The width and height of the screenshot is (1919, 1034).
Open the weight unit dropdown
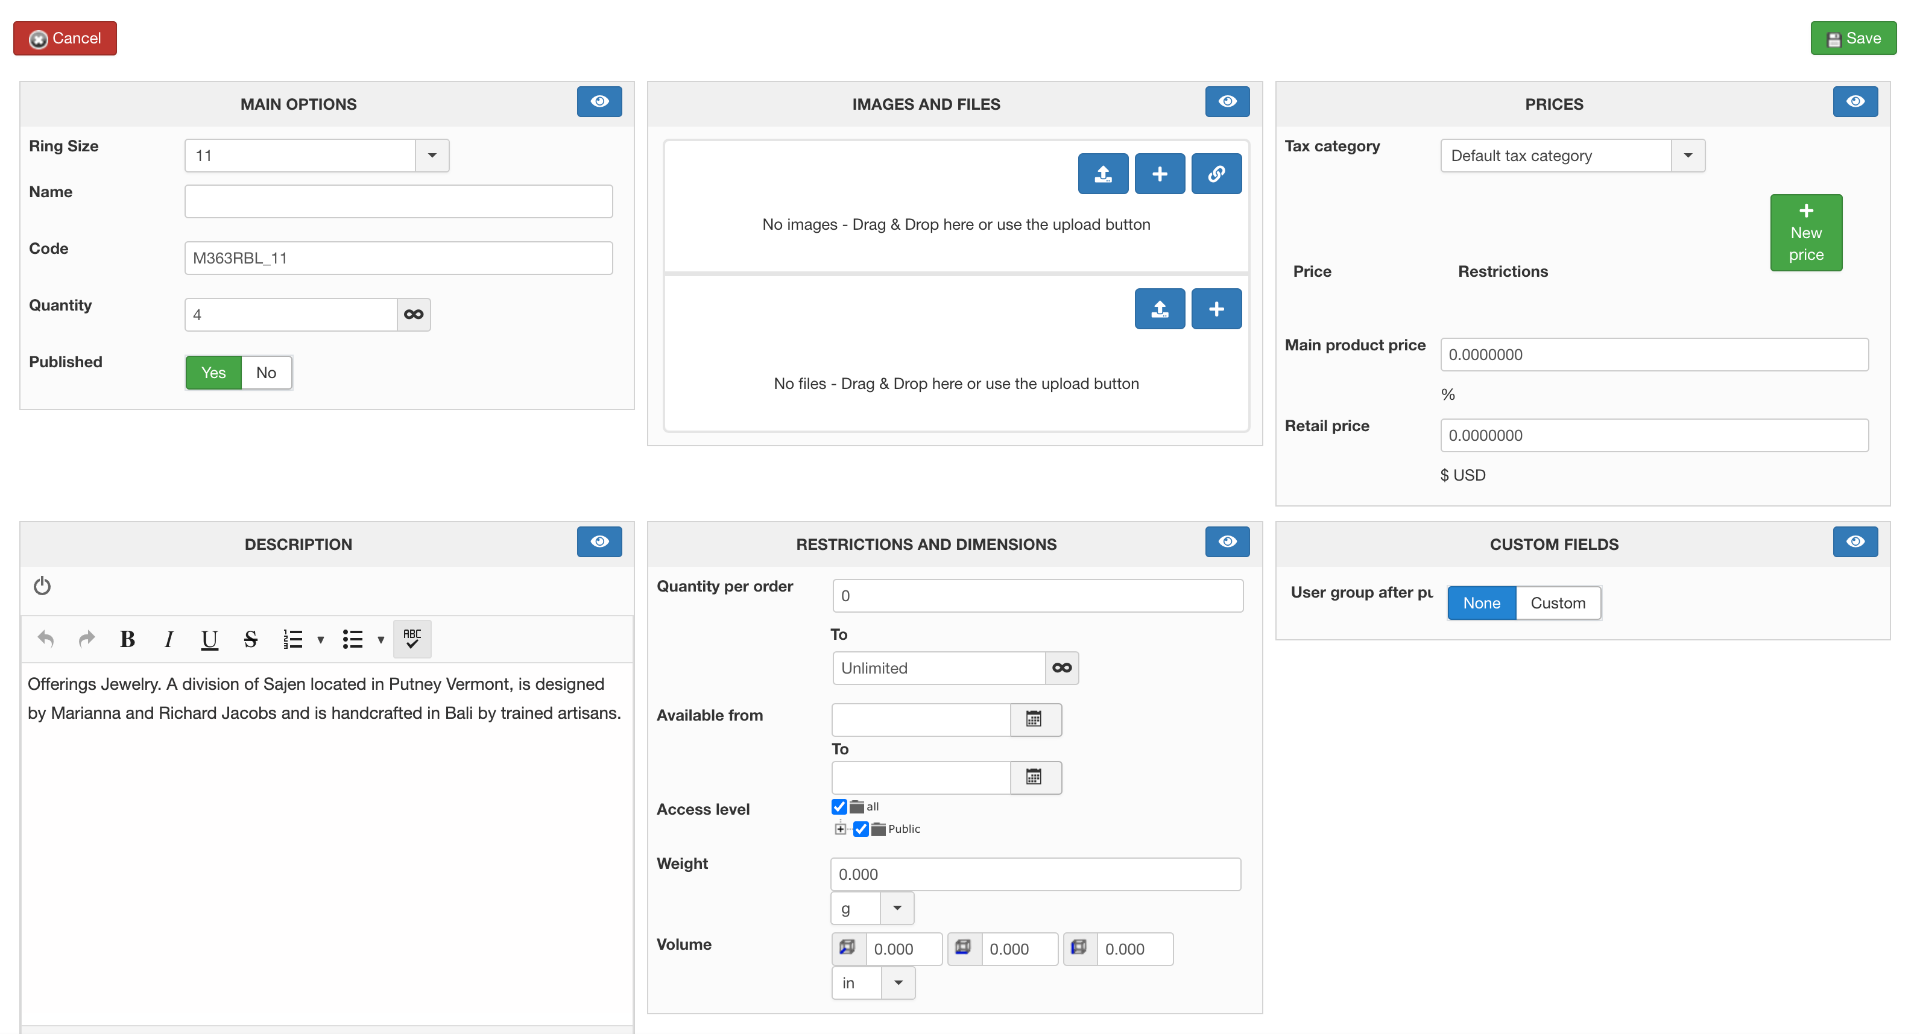tap(897, 909)
